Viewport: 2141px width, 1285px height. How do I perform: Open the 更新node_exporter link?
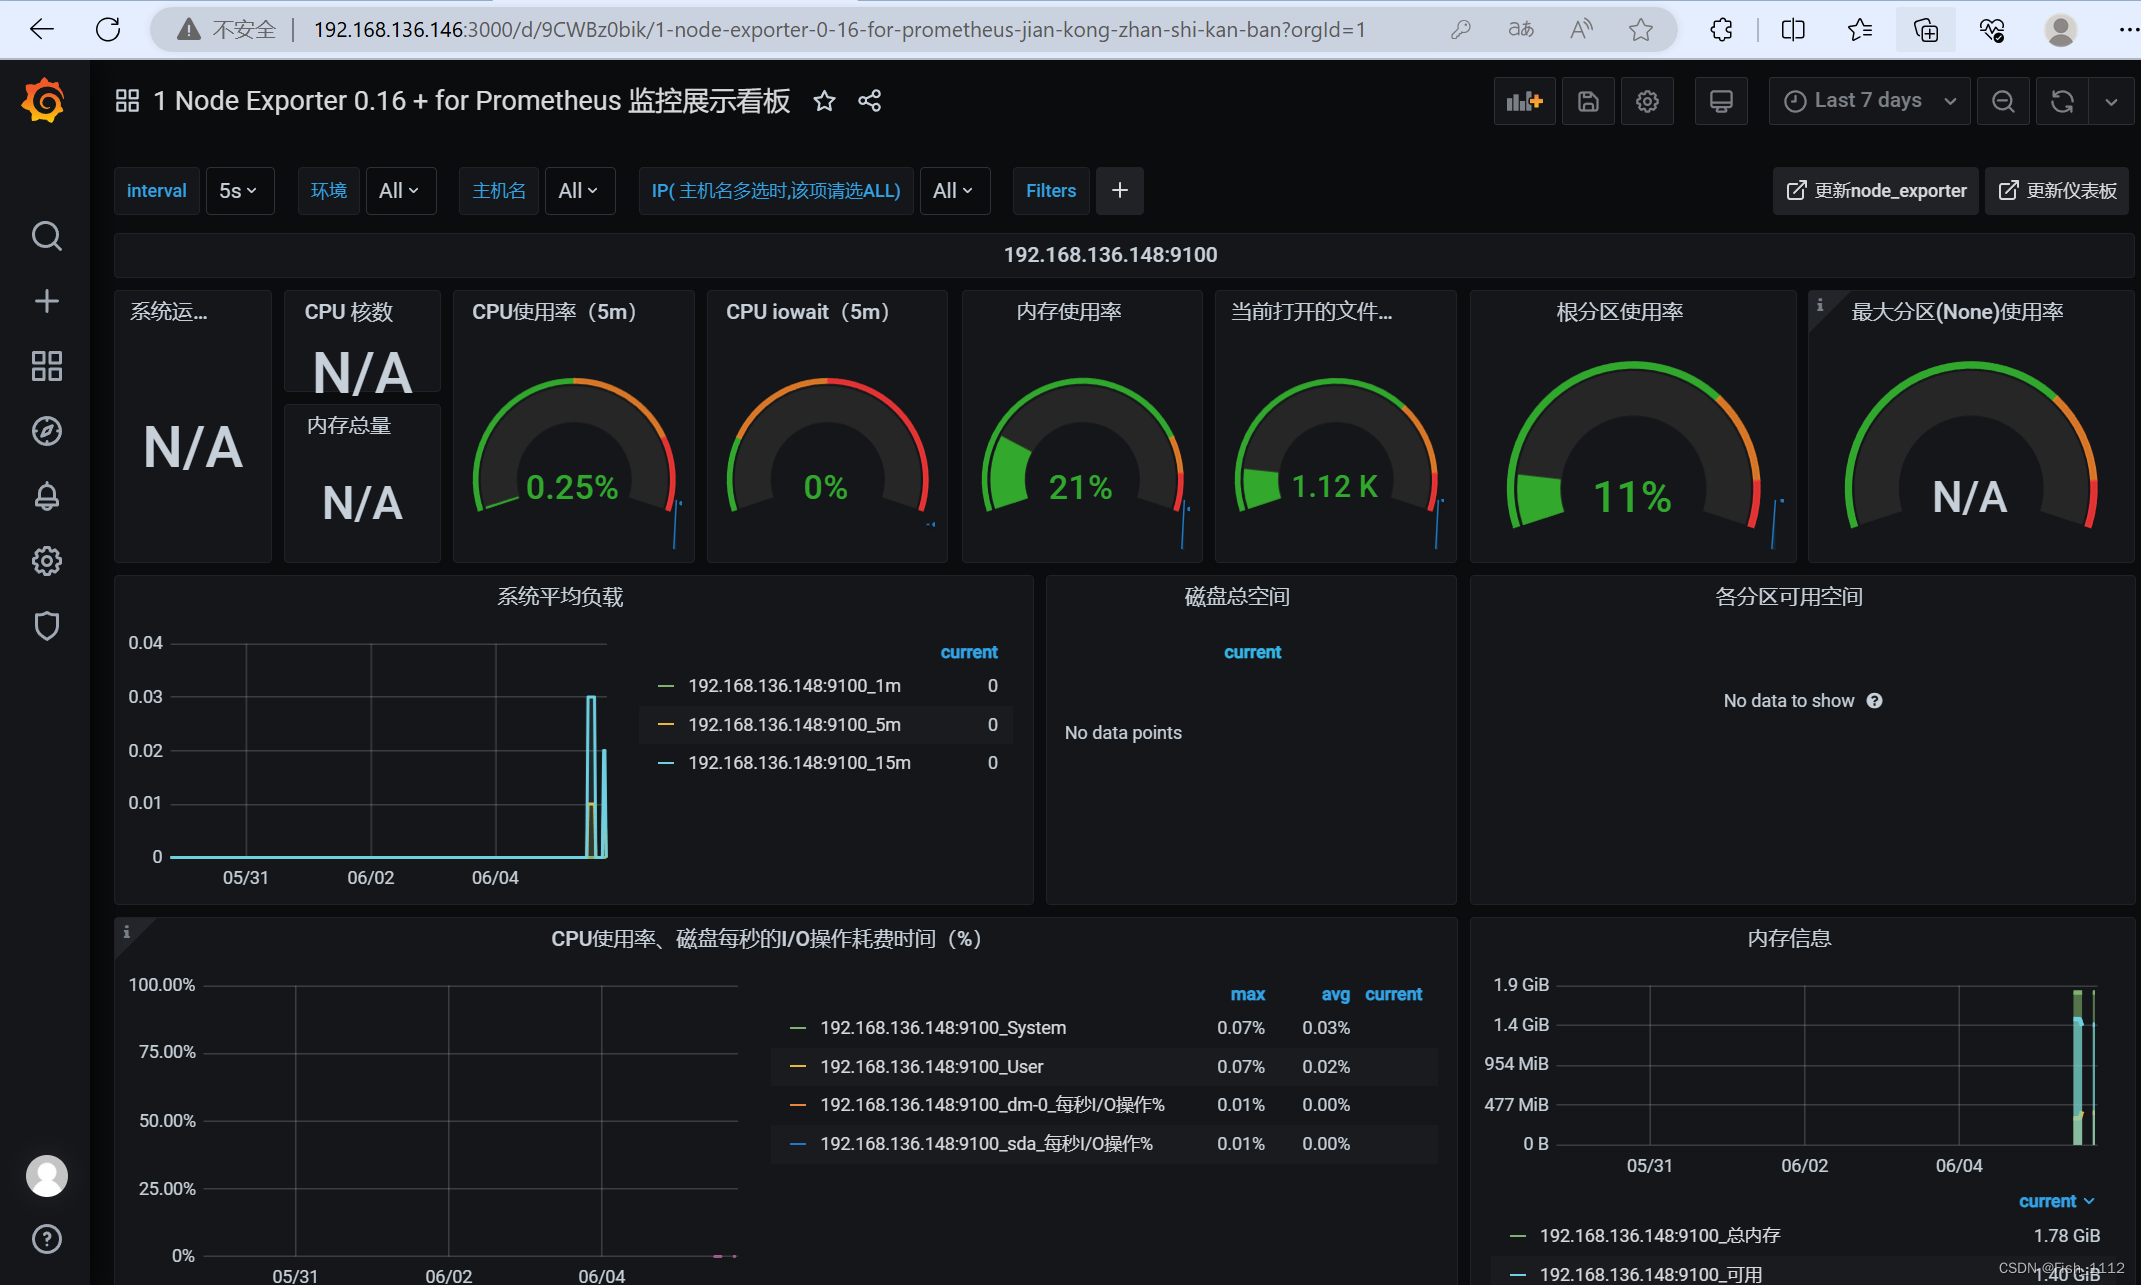tap(1876, 191)
